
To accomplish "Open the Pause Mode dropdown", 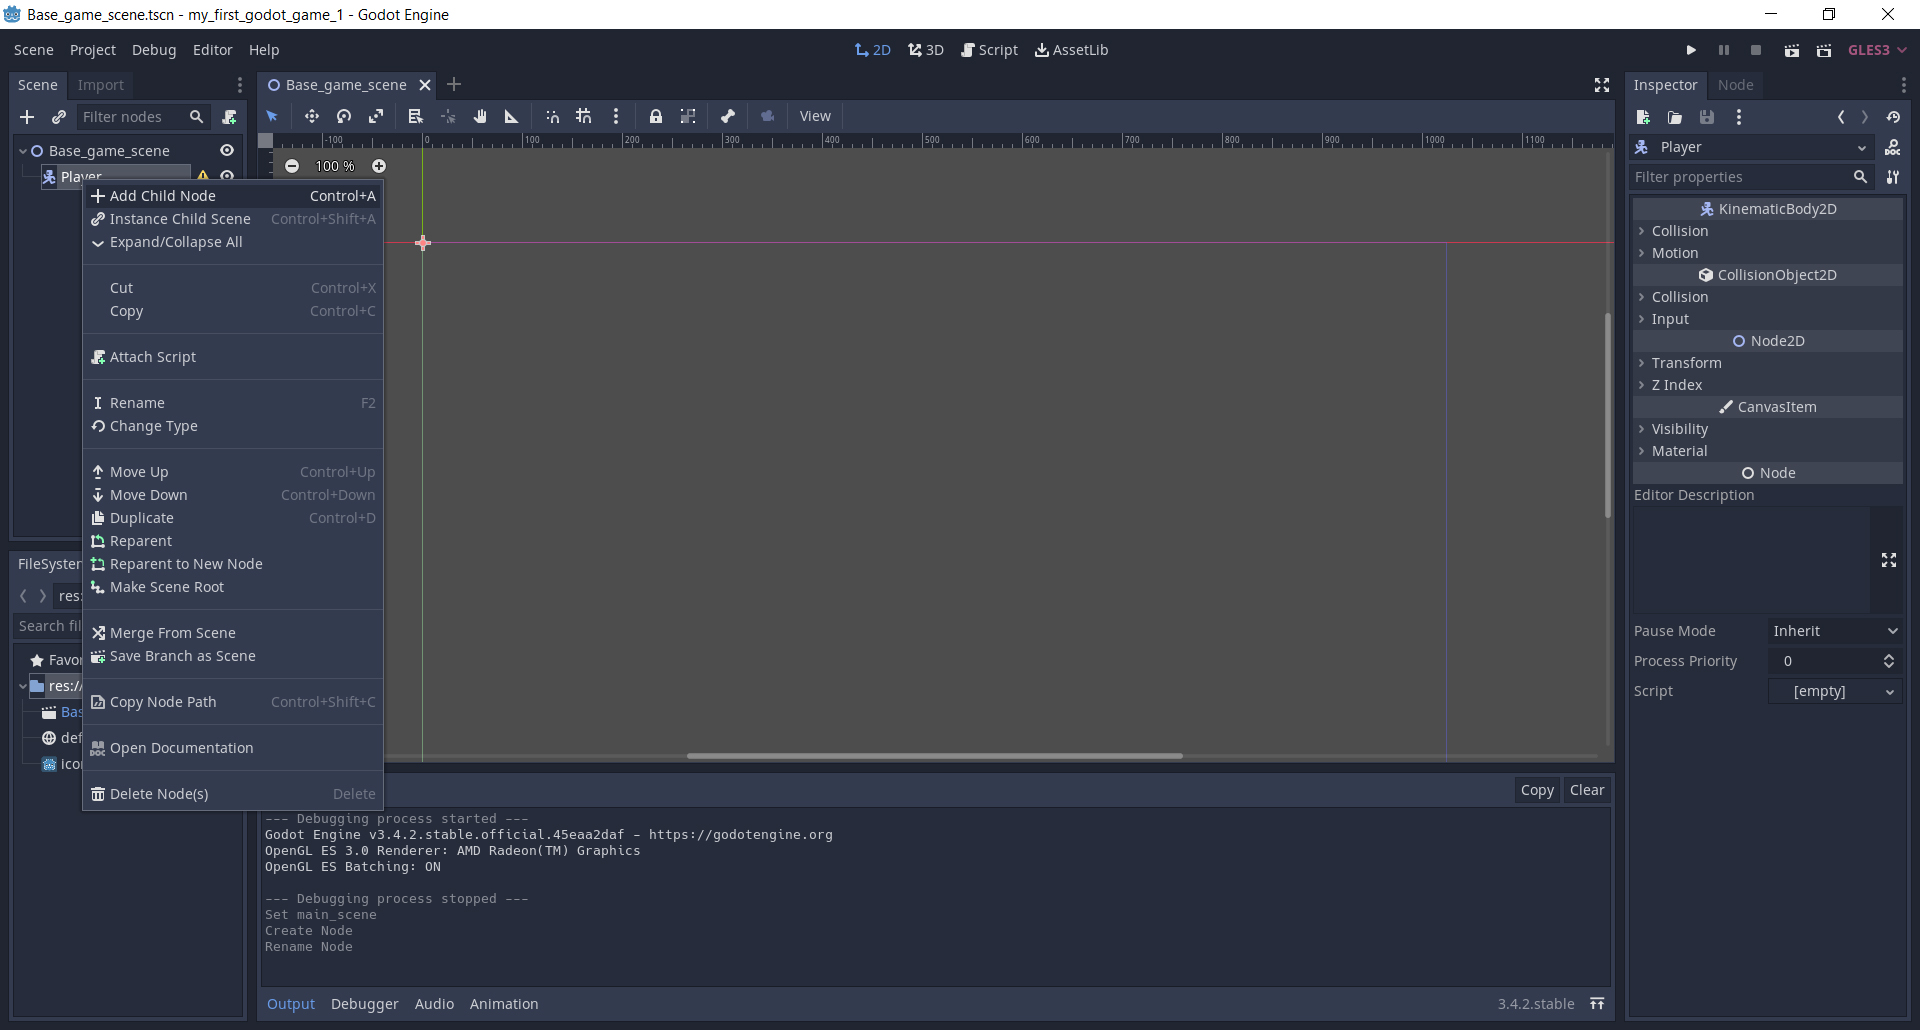I will (1835, 631).
